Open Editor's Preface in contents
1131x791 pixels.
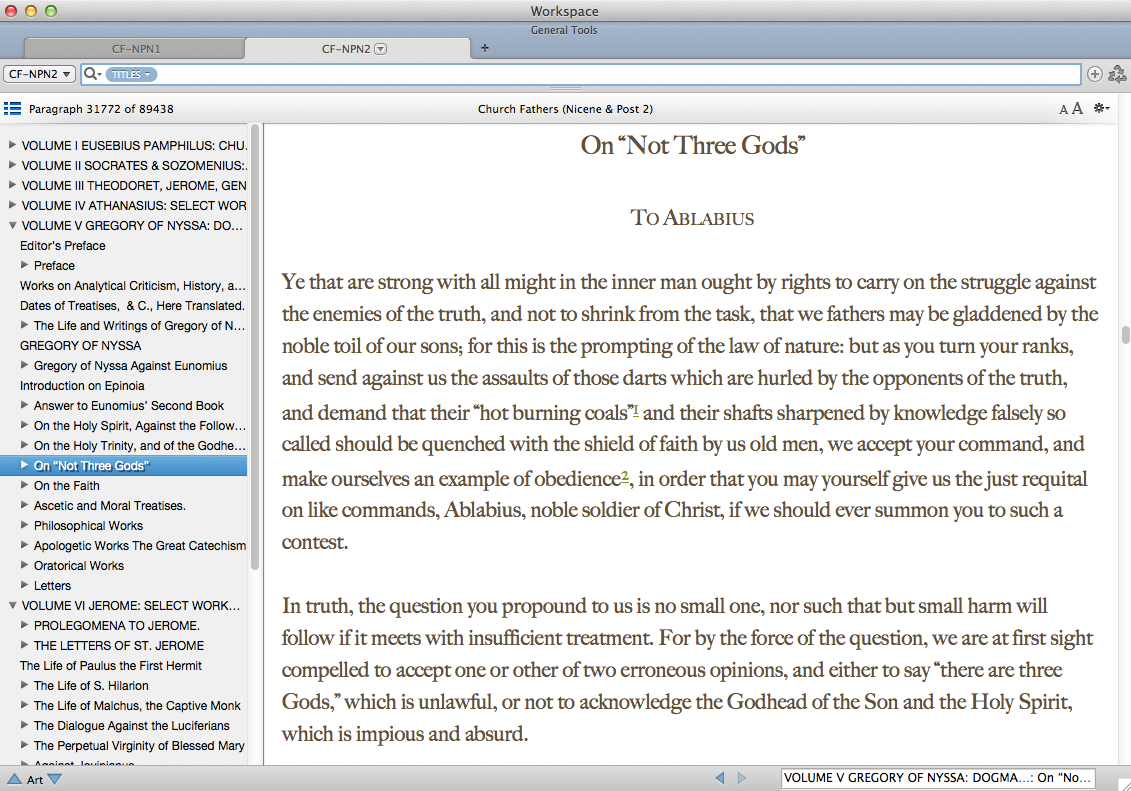click(63, 246)
